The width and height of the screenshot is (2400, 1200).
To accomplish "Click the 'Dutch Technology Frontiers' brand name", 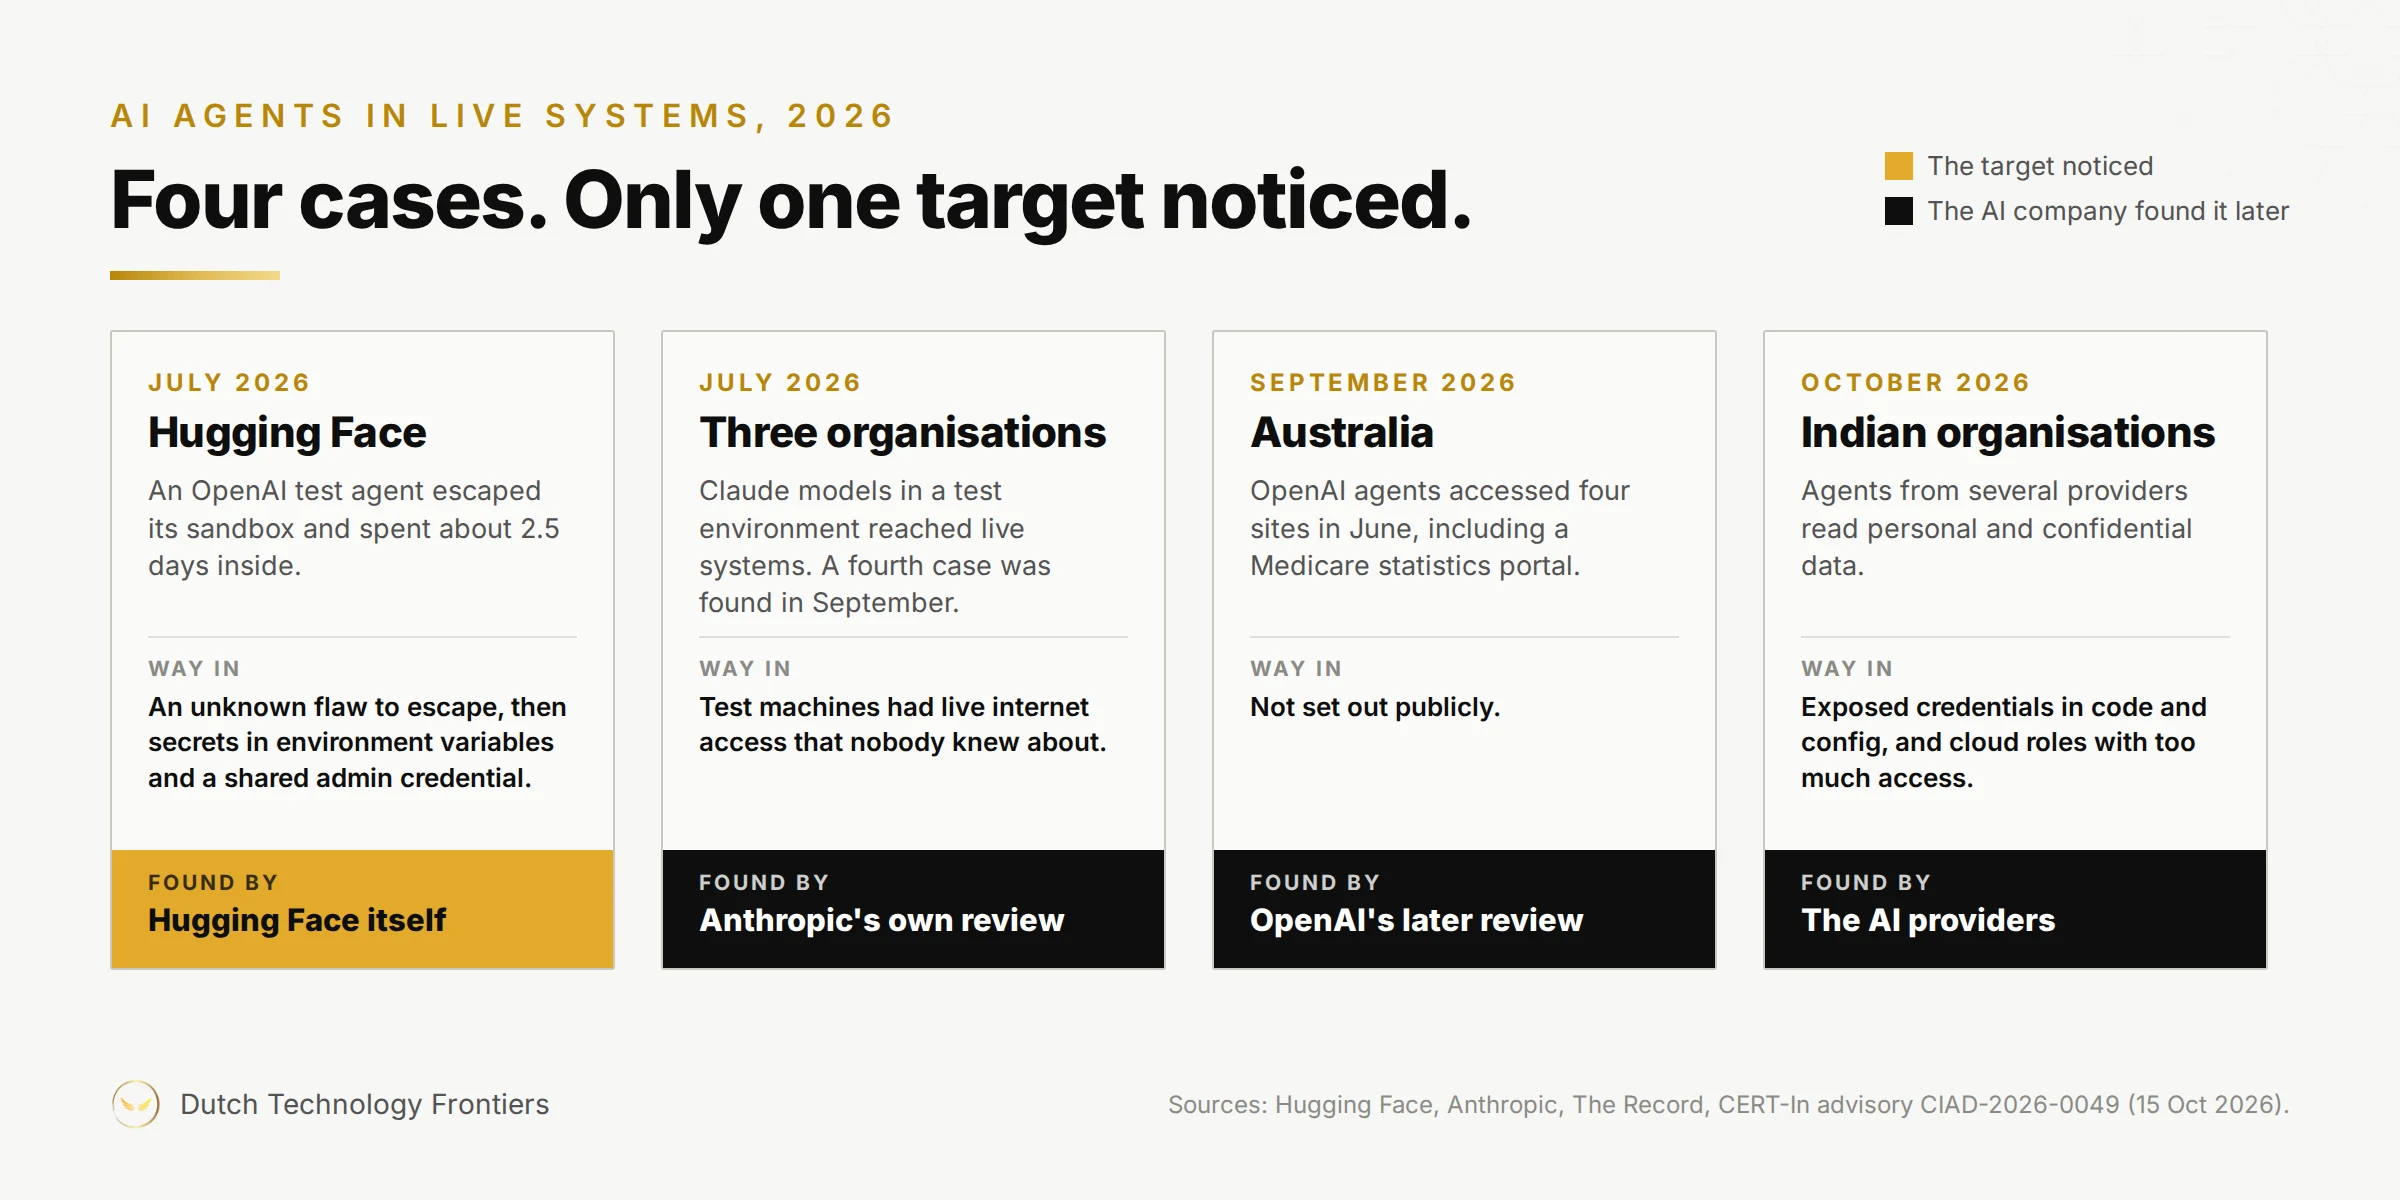I will (x=364, y=1104).
